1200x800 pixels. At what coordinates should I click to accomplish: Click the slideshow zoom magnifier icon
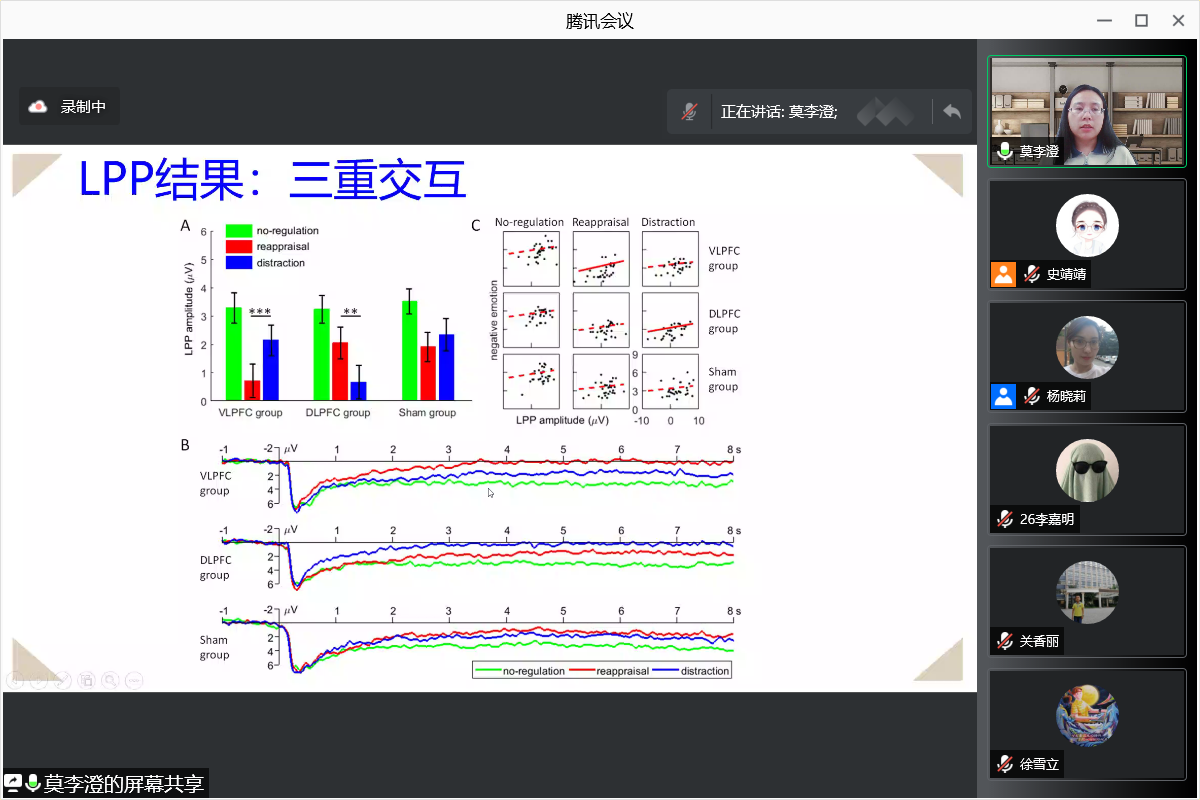[110, 681]
